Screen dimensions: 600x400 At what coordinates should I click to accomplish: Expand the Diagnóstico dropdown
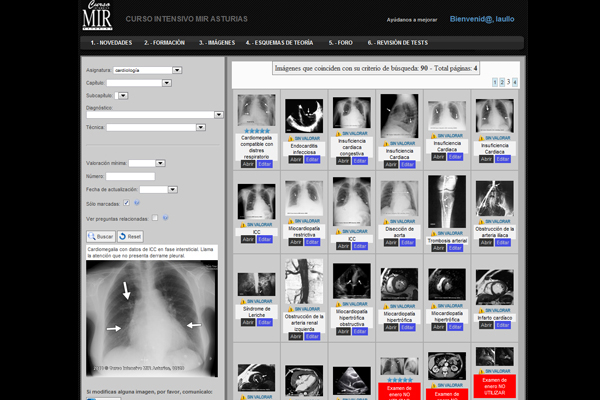point(218,114)
